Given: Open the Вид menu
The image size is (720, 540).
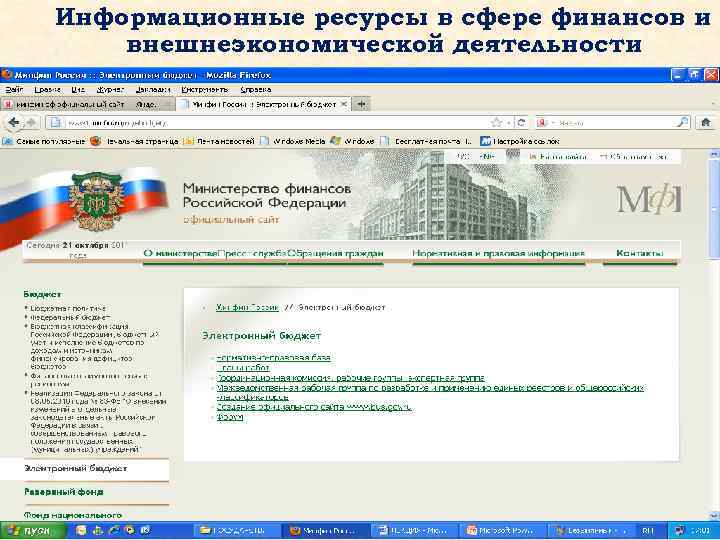Looking at the screenshot, I should point(78,90).
